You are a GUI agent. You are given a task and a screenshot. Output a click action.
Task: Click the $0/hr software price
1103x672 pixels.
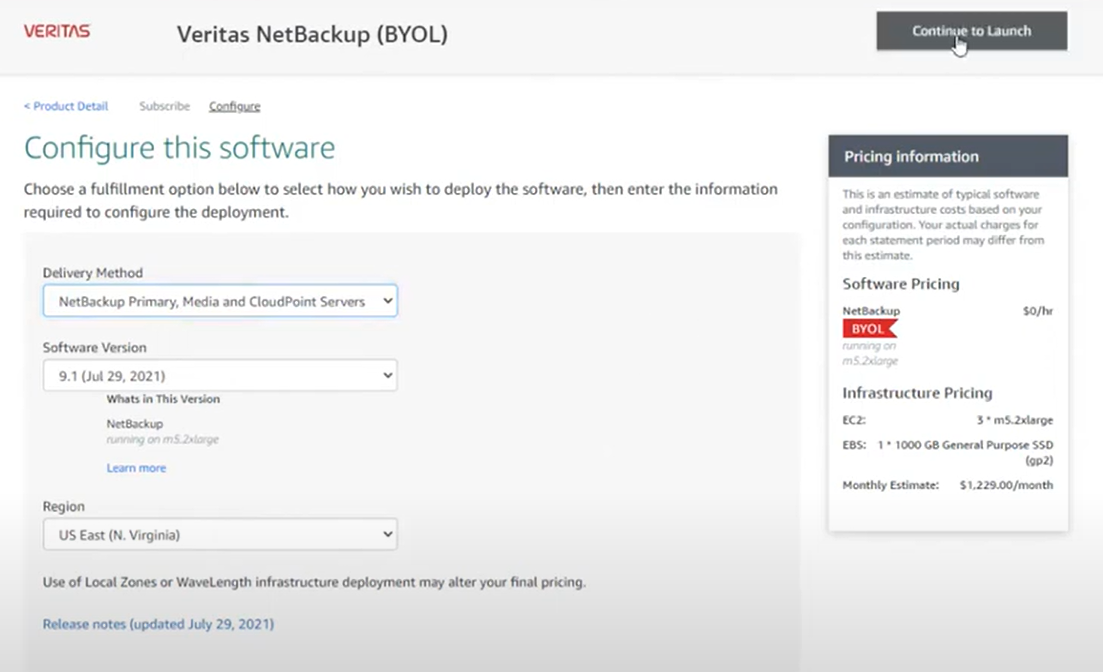[x=1038, y=311]
